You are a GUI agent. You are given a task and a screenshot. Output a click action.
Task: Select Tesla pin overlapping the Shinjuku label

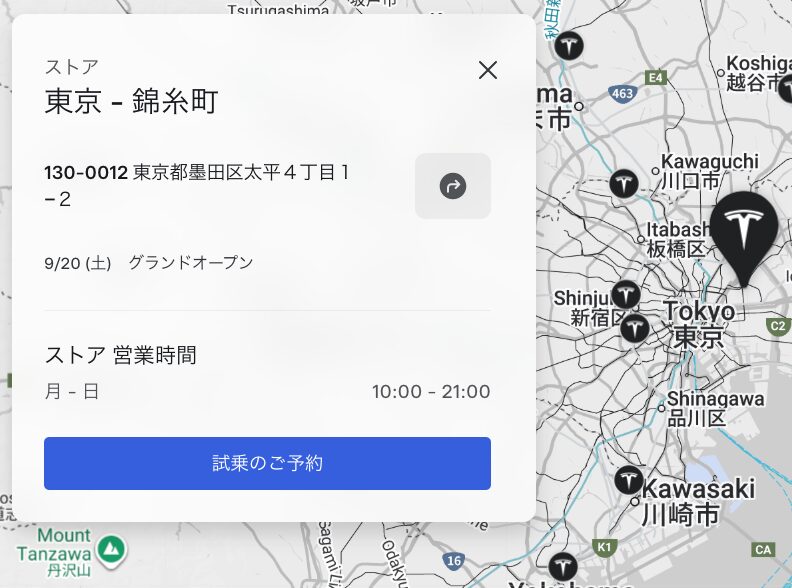point(626,294)
